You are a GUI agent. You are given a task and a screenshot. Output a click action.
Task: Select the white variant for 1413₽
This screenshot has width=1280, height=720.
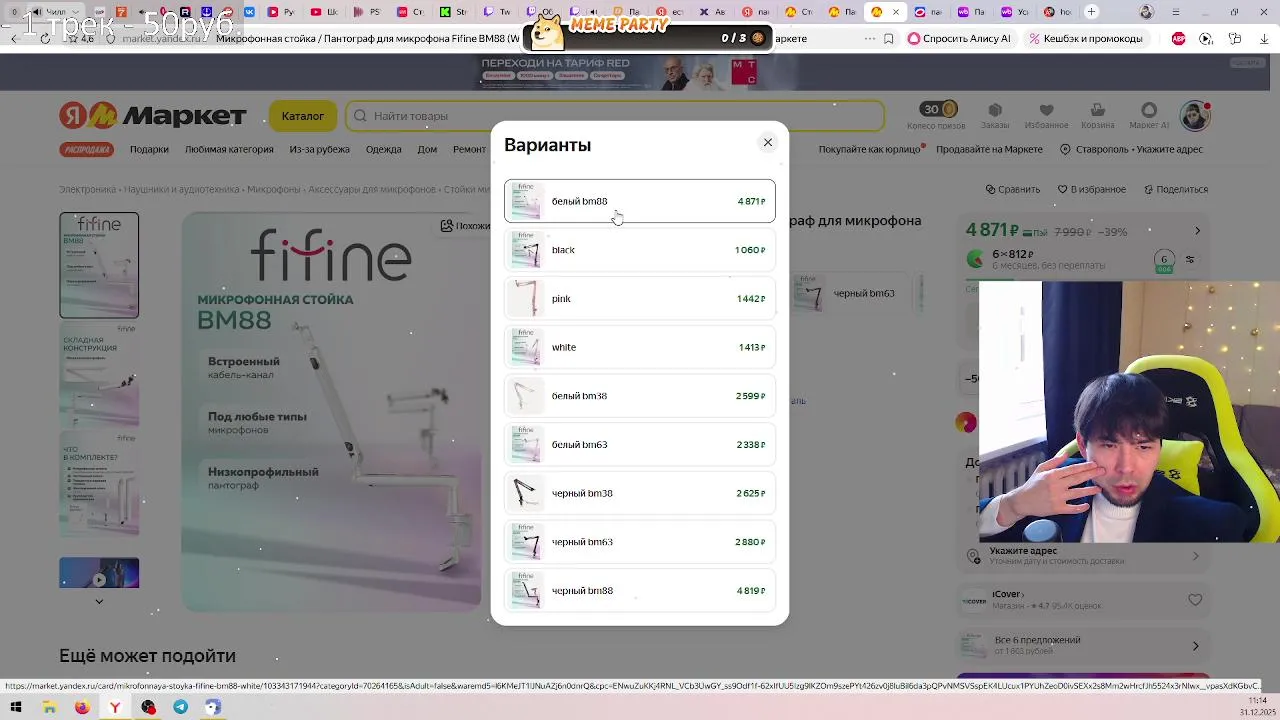(x=639, y=347)
